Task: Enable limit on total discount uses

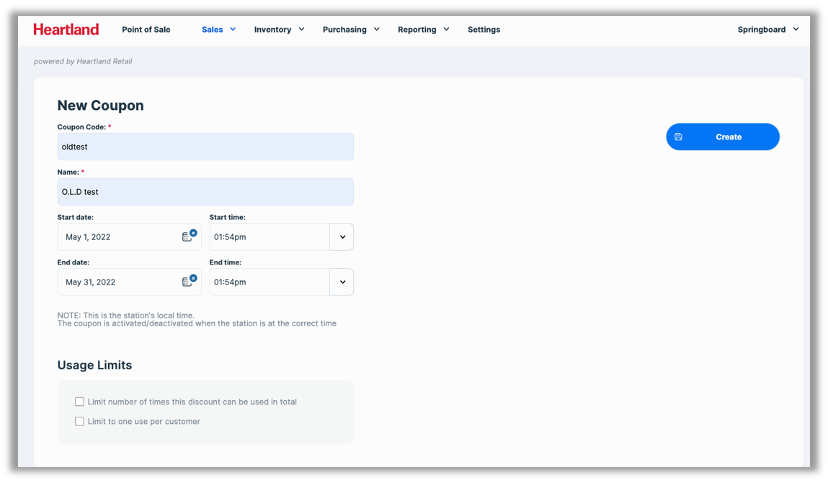Action: point(80,402)
